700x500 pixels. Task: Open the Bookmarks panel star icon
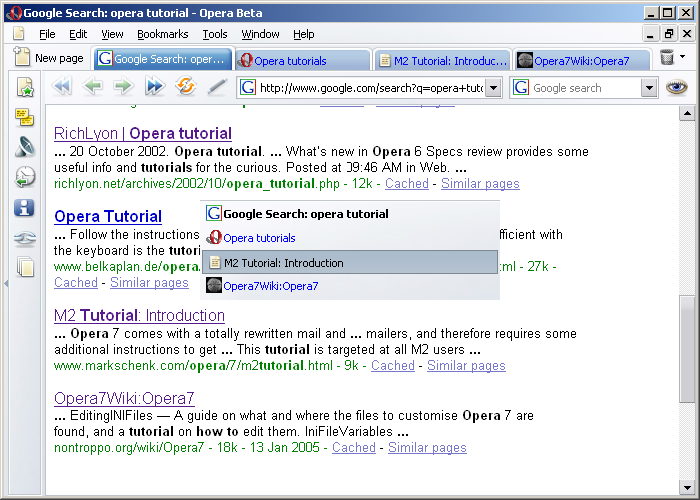click(25, 88)
